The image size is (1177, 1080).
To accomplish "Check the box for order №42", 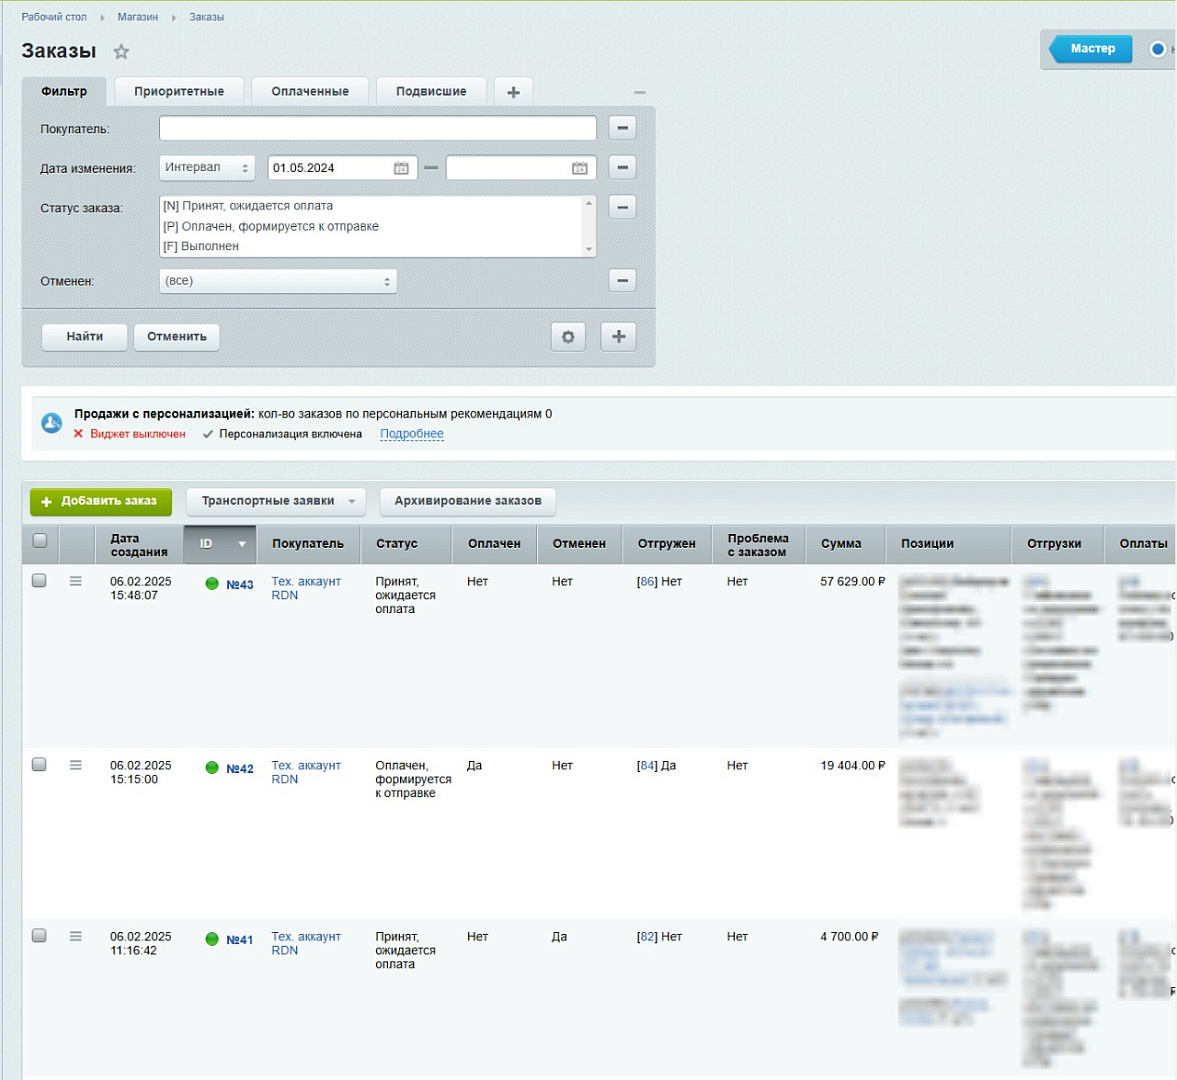I will (x=39, y=764).
